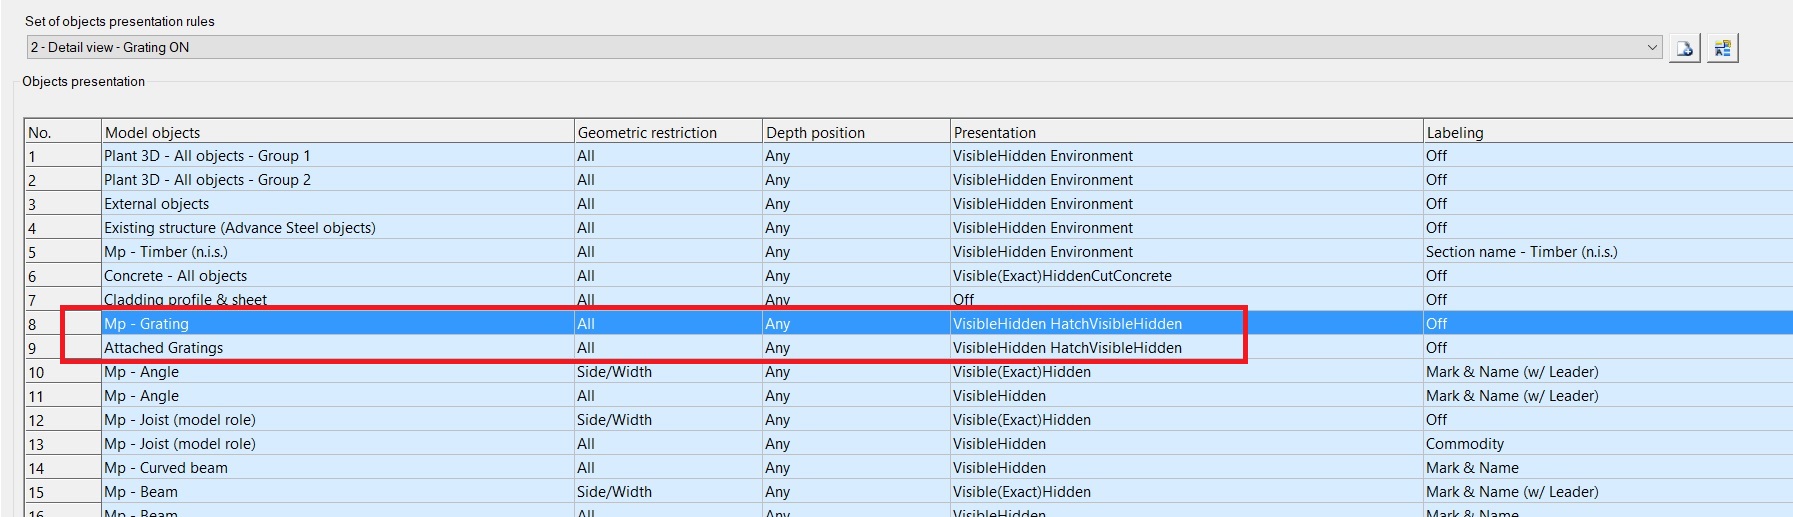Screen dimensions: 1793x517
Task: Click the rename presentation rules icon
Action: click(x=1722, y=48)
